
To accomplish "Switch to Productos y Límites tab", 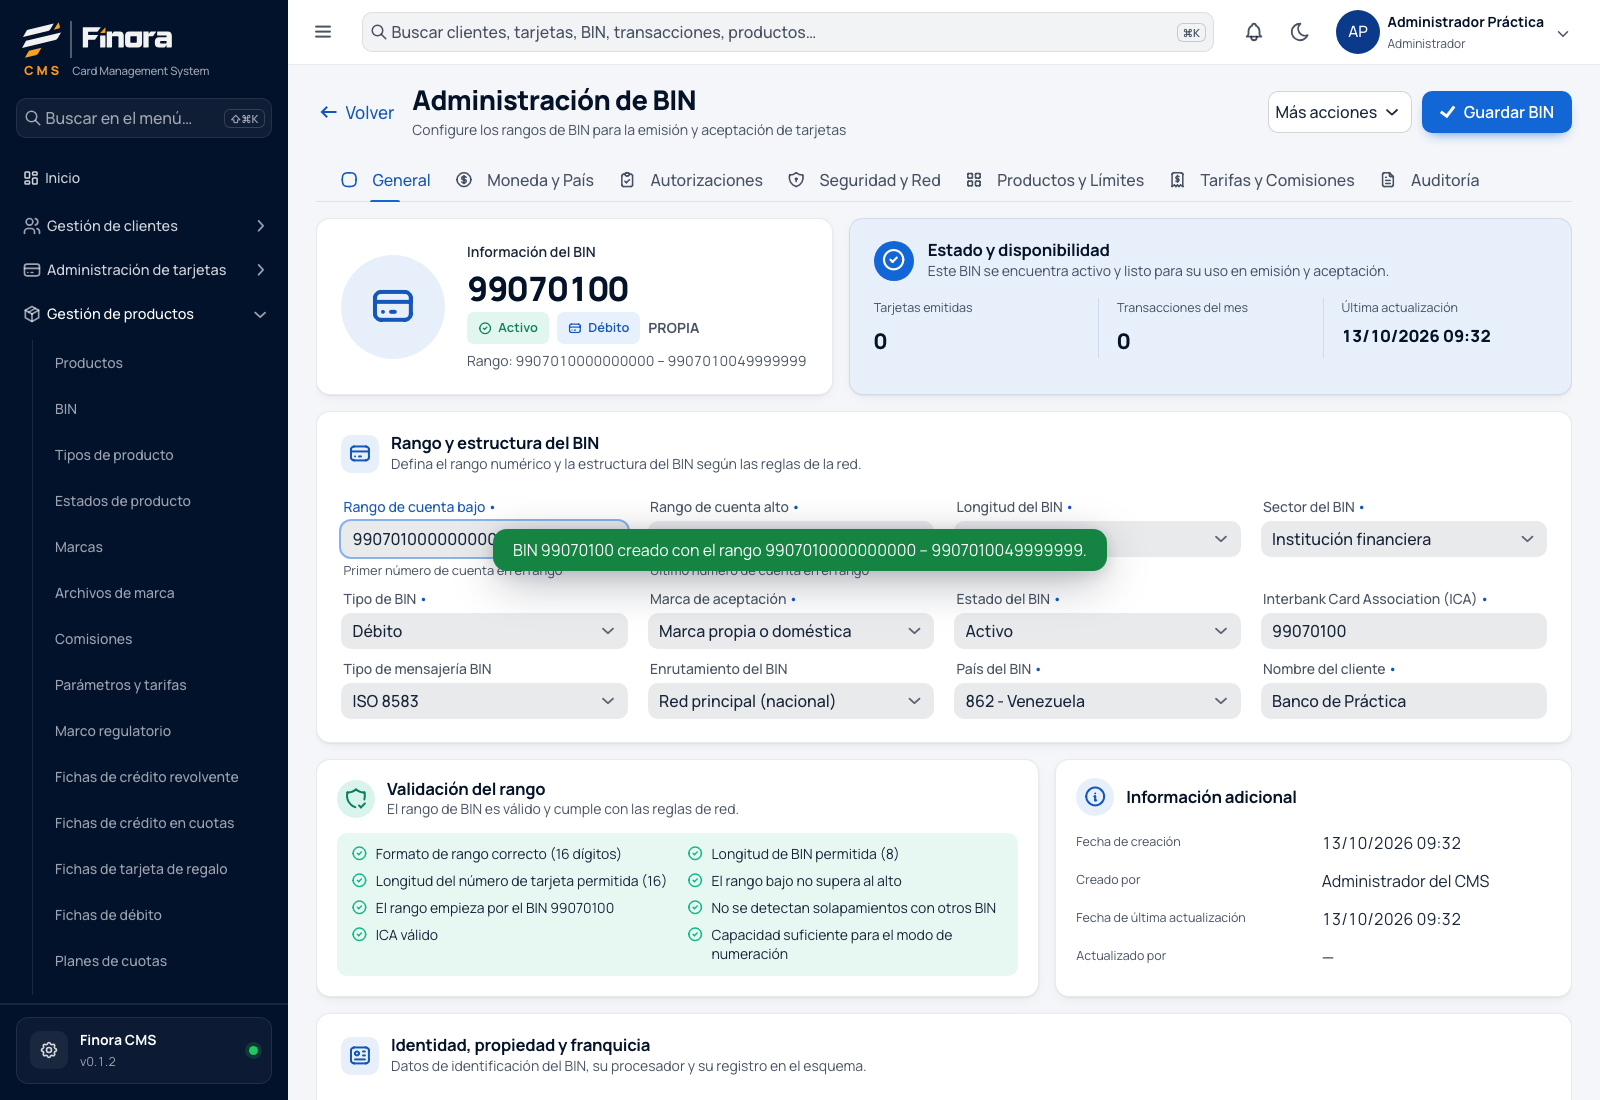I will point(1055,180).
